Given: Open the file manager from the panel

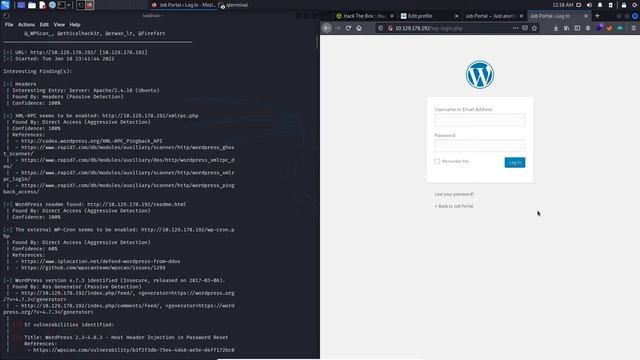Looking at the screenshot, I should coord(32,5).
